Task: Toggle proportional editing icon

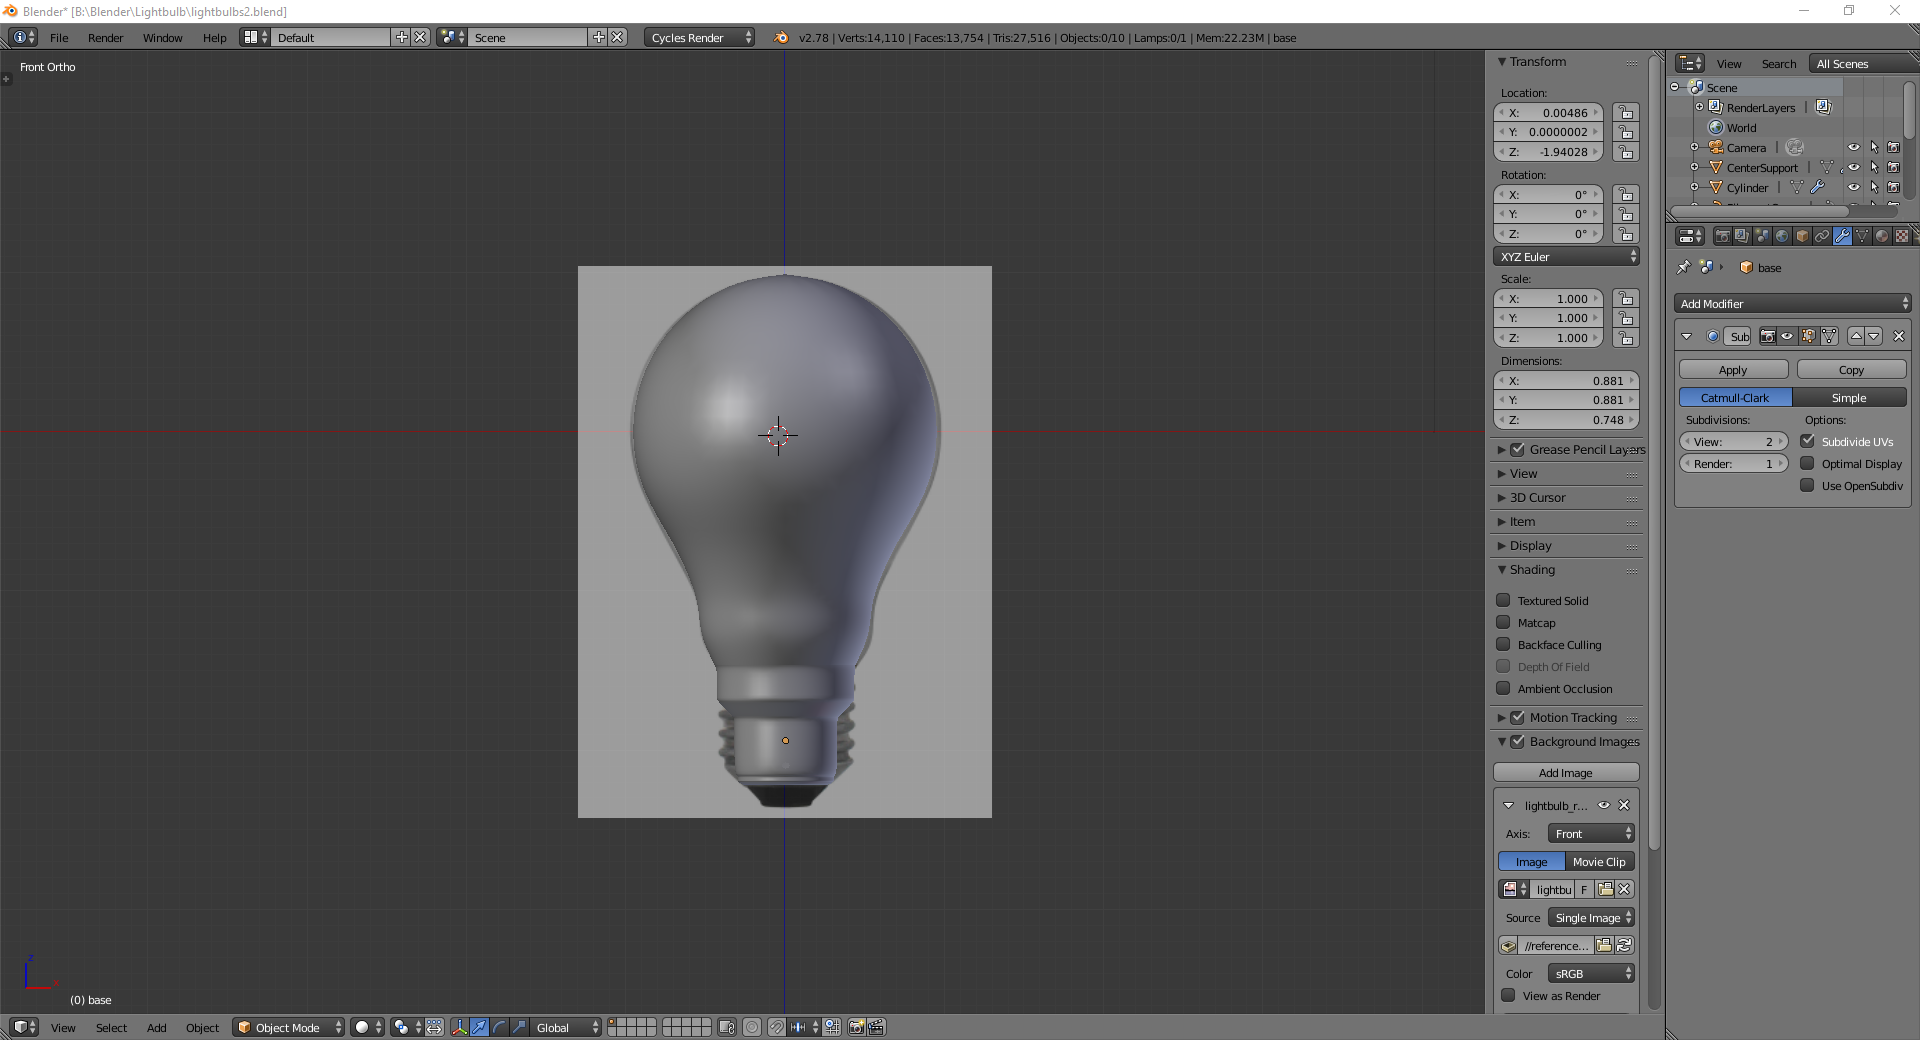Action: coord(751,1028)
